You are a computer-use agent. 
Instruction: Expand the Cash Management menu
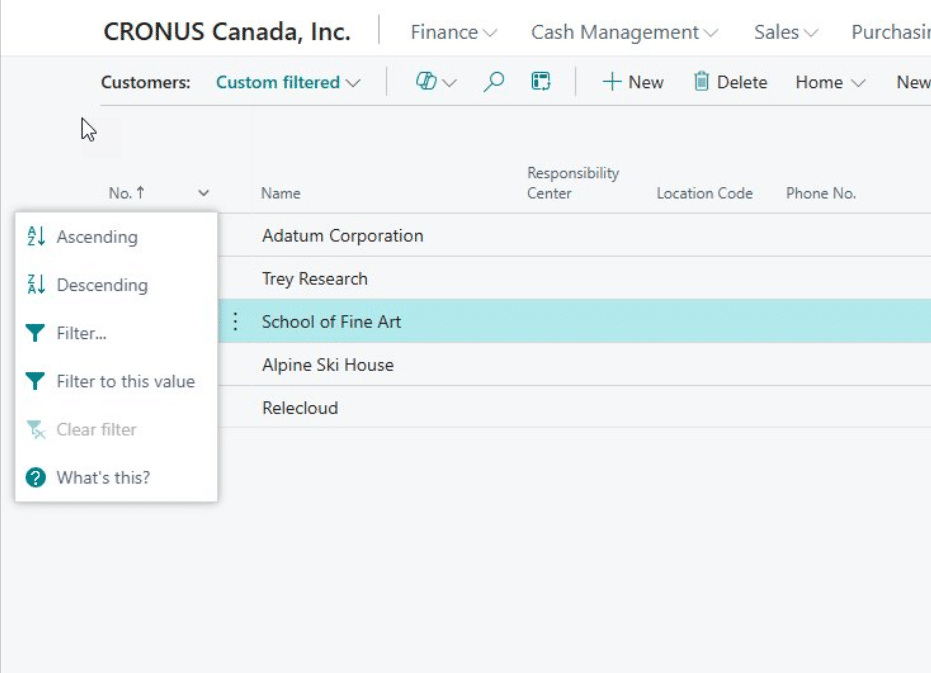pyautogui.click(x=624, y=32)
